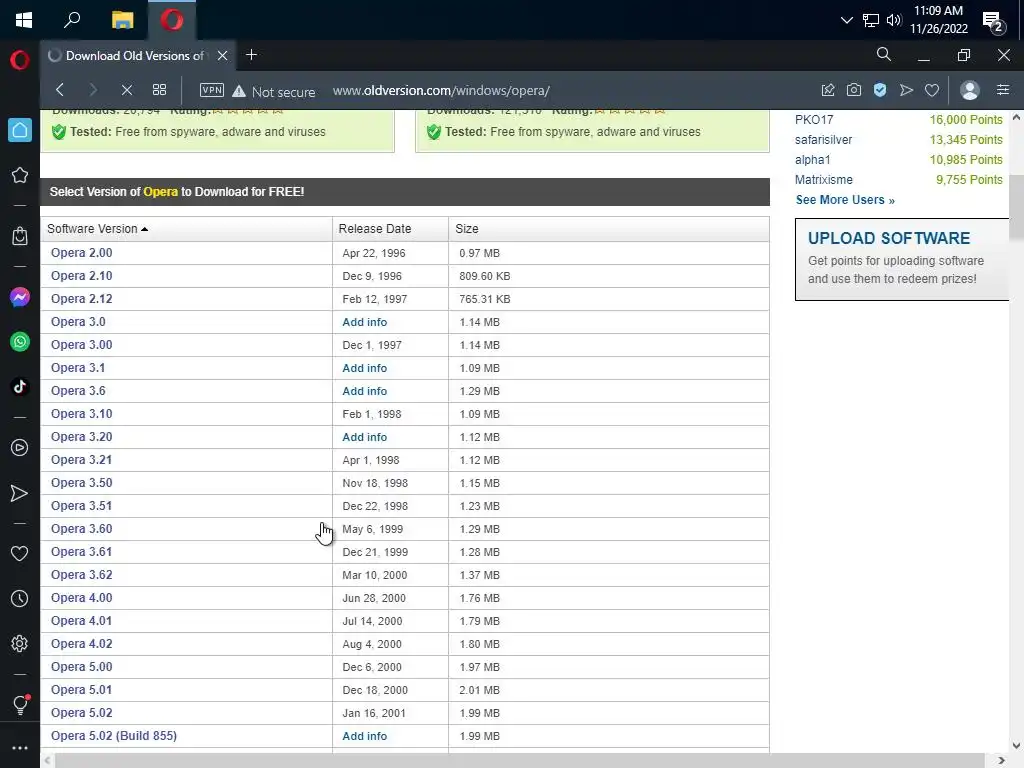
Task: Open the notification center icon
Action: point(993,21)
